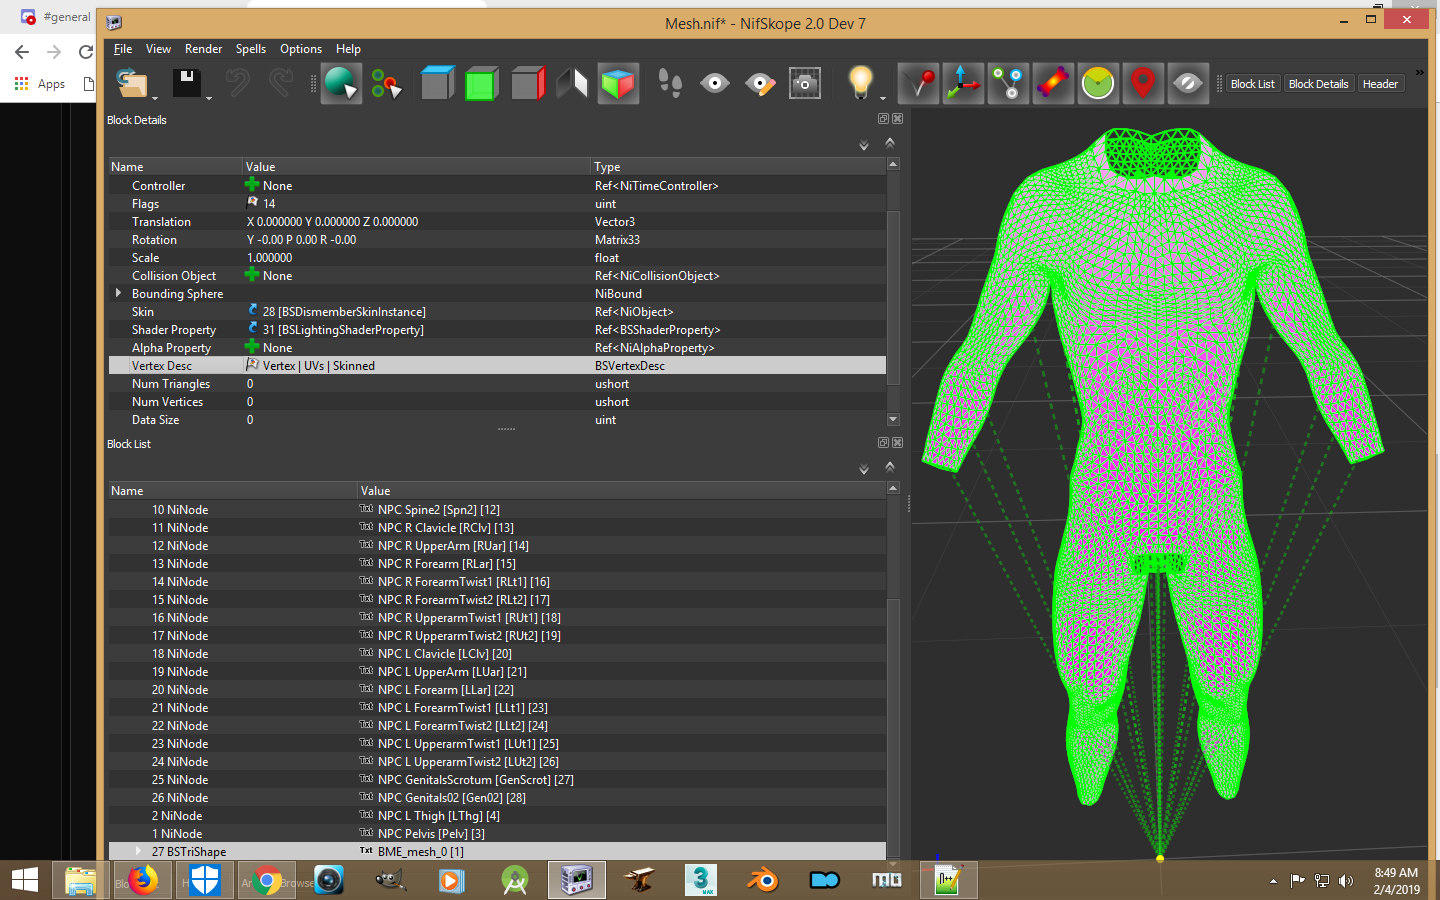This screenshot has width=1440, height=900.
Task: Click Block Details panel double chevron up
Action: 890,142
